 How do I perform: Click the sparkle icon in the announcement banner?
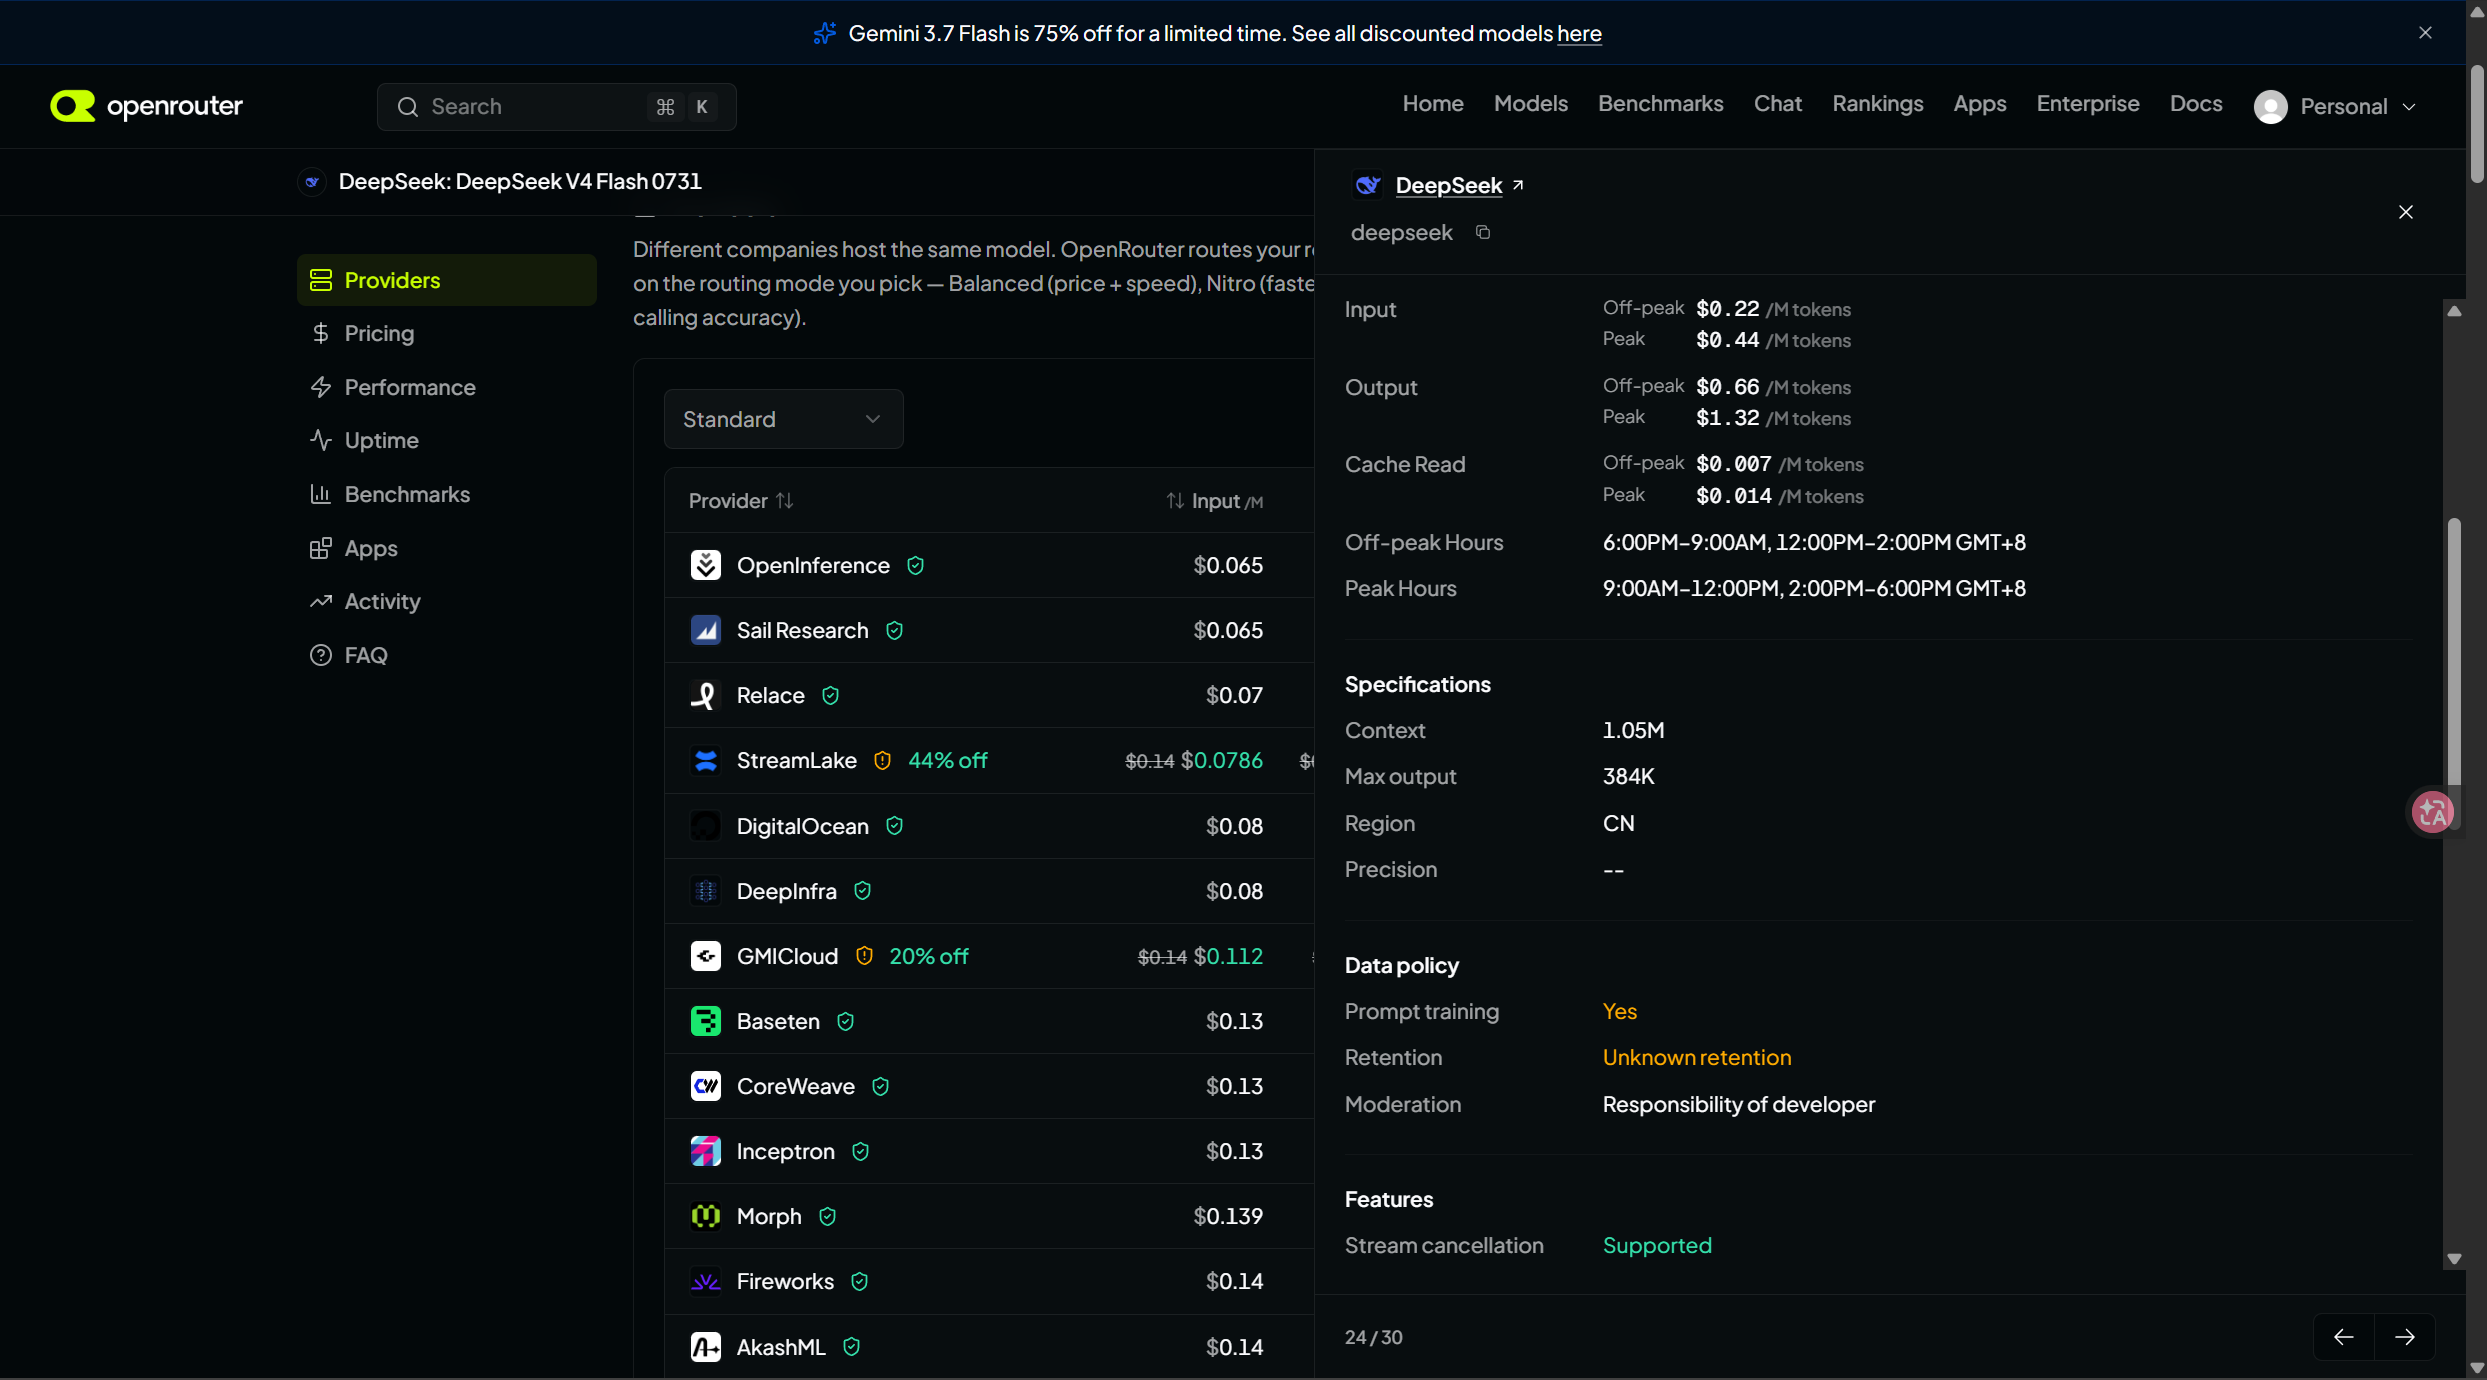825,33
